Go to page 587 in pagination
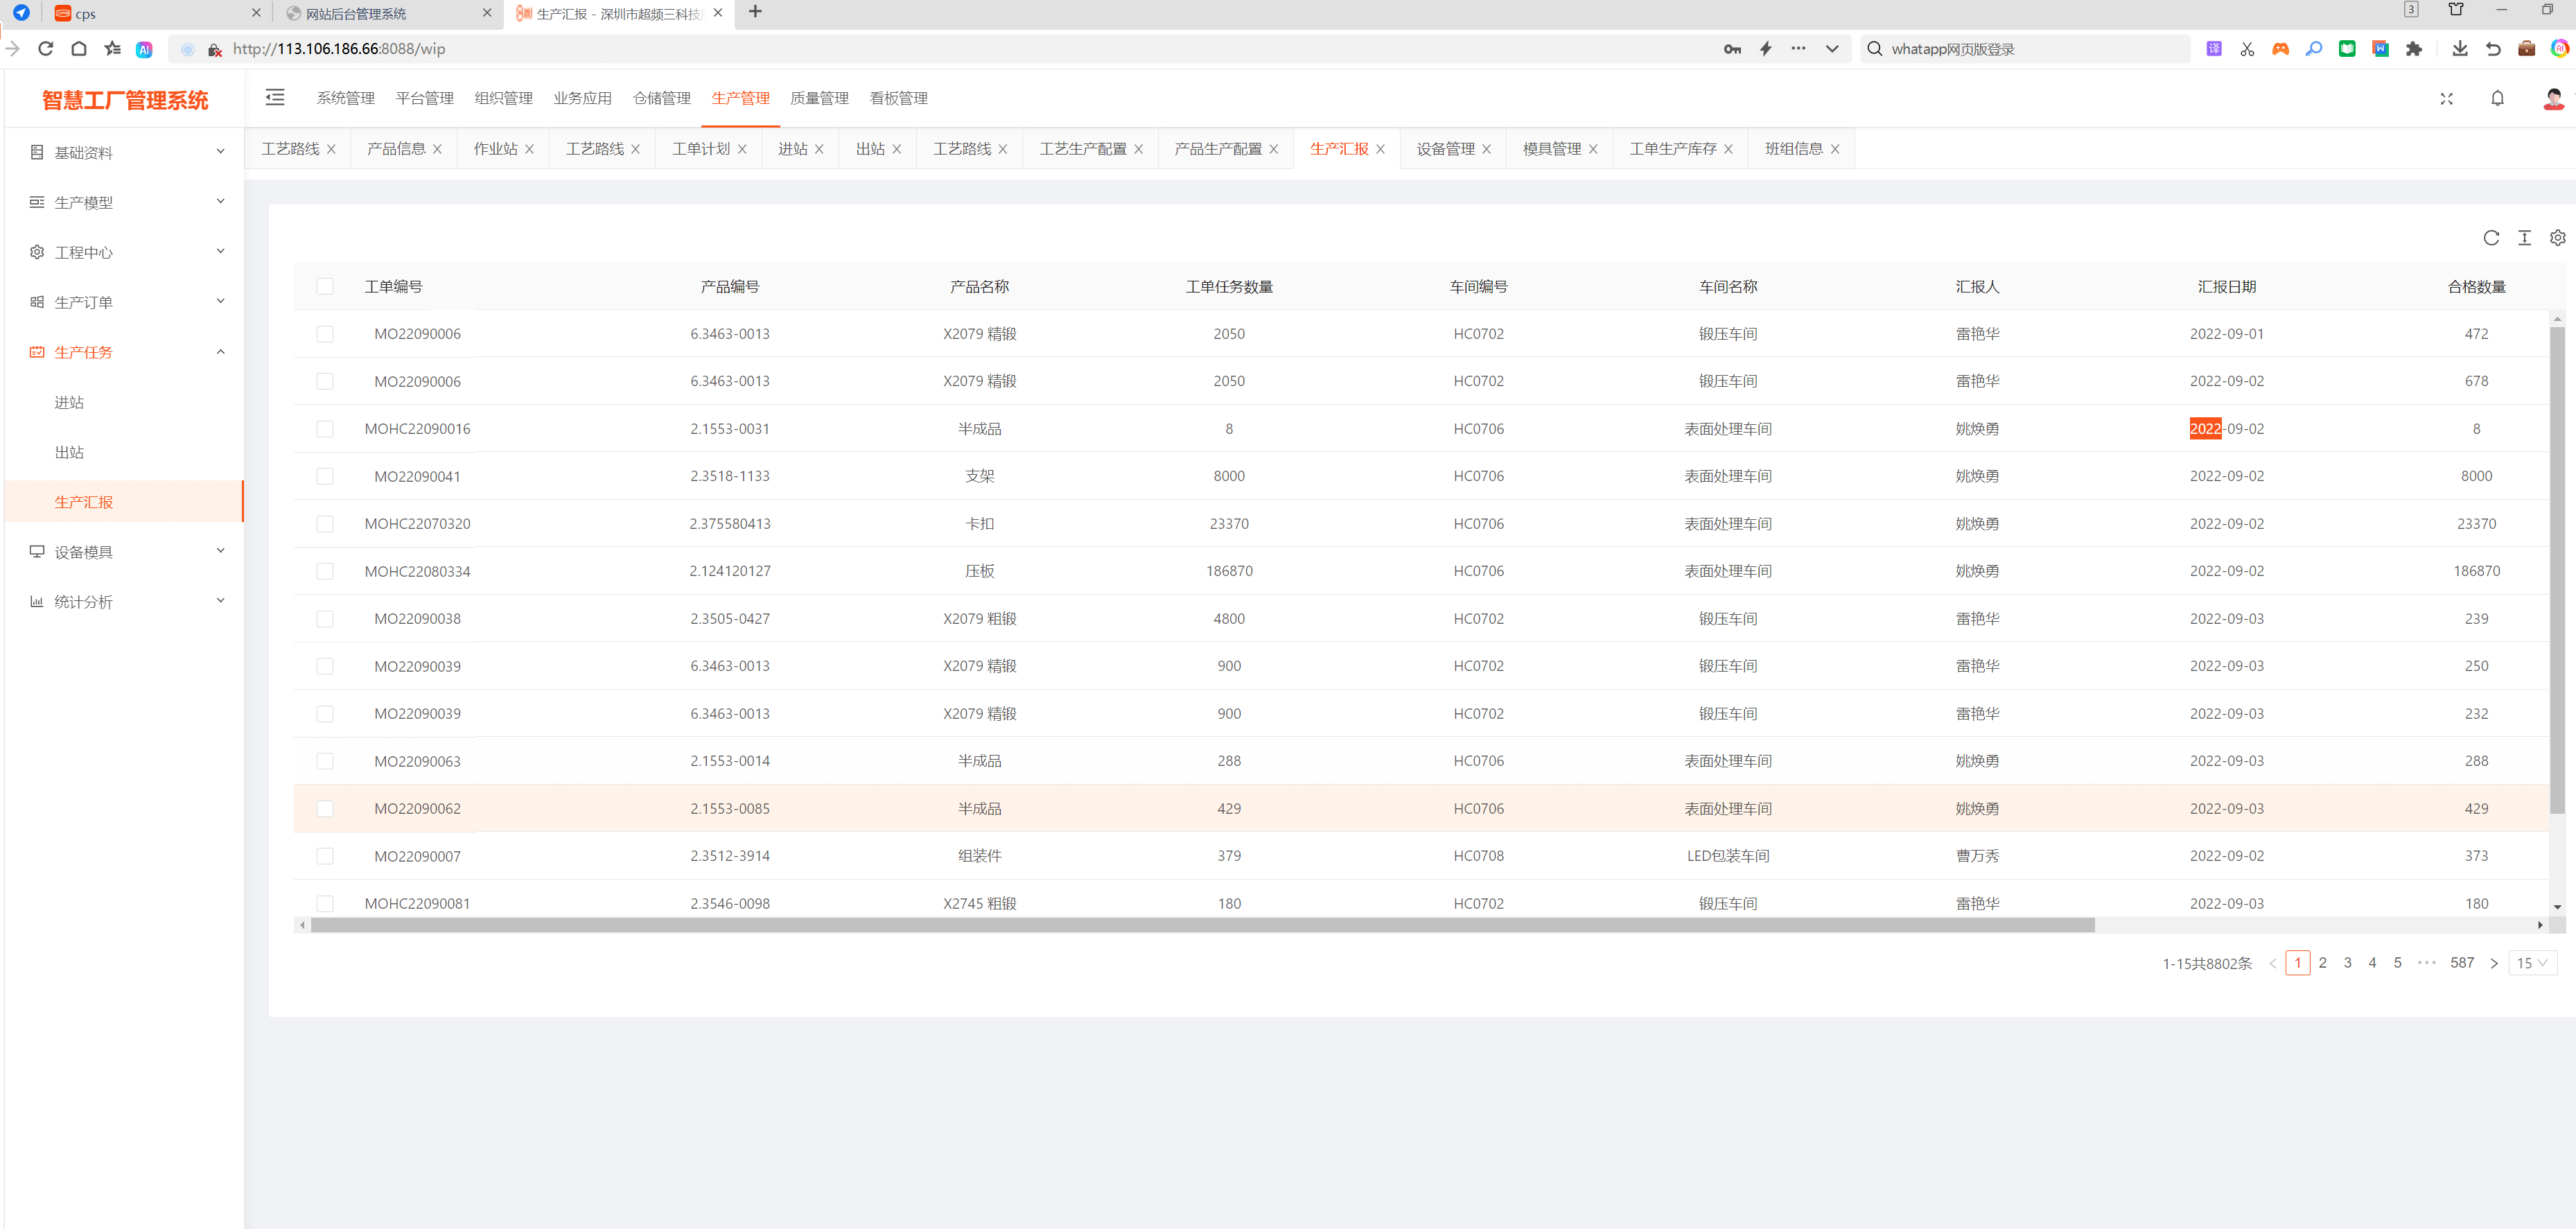The width and height of the screenshot is (2576, 1229). pyautogui.click(x=2461, y=963)
